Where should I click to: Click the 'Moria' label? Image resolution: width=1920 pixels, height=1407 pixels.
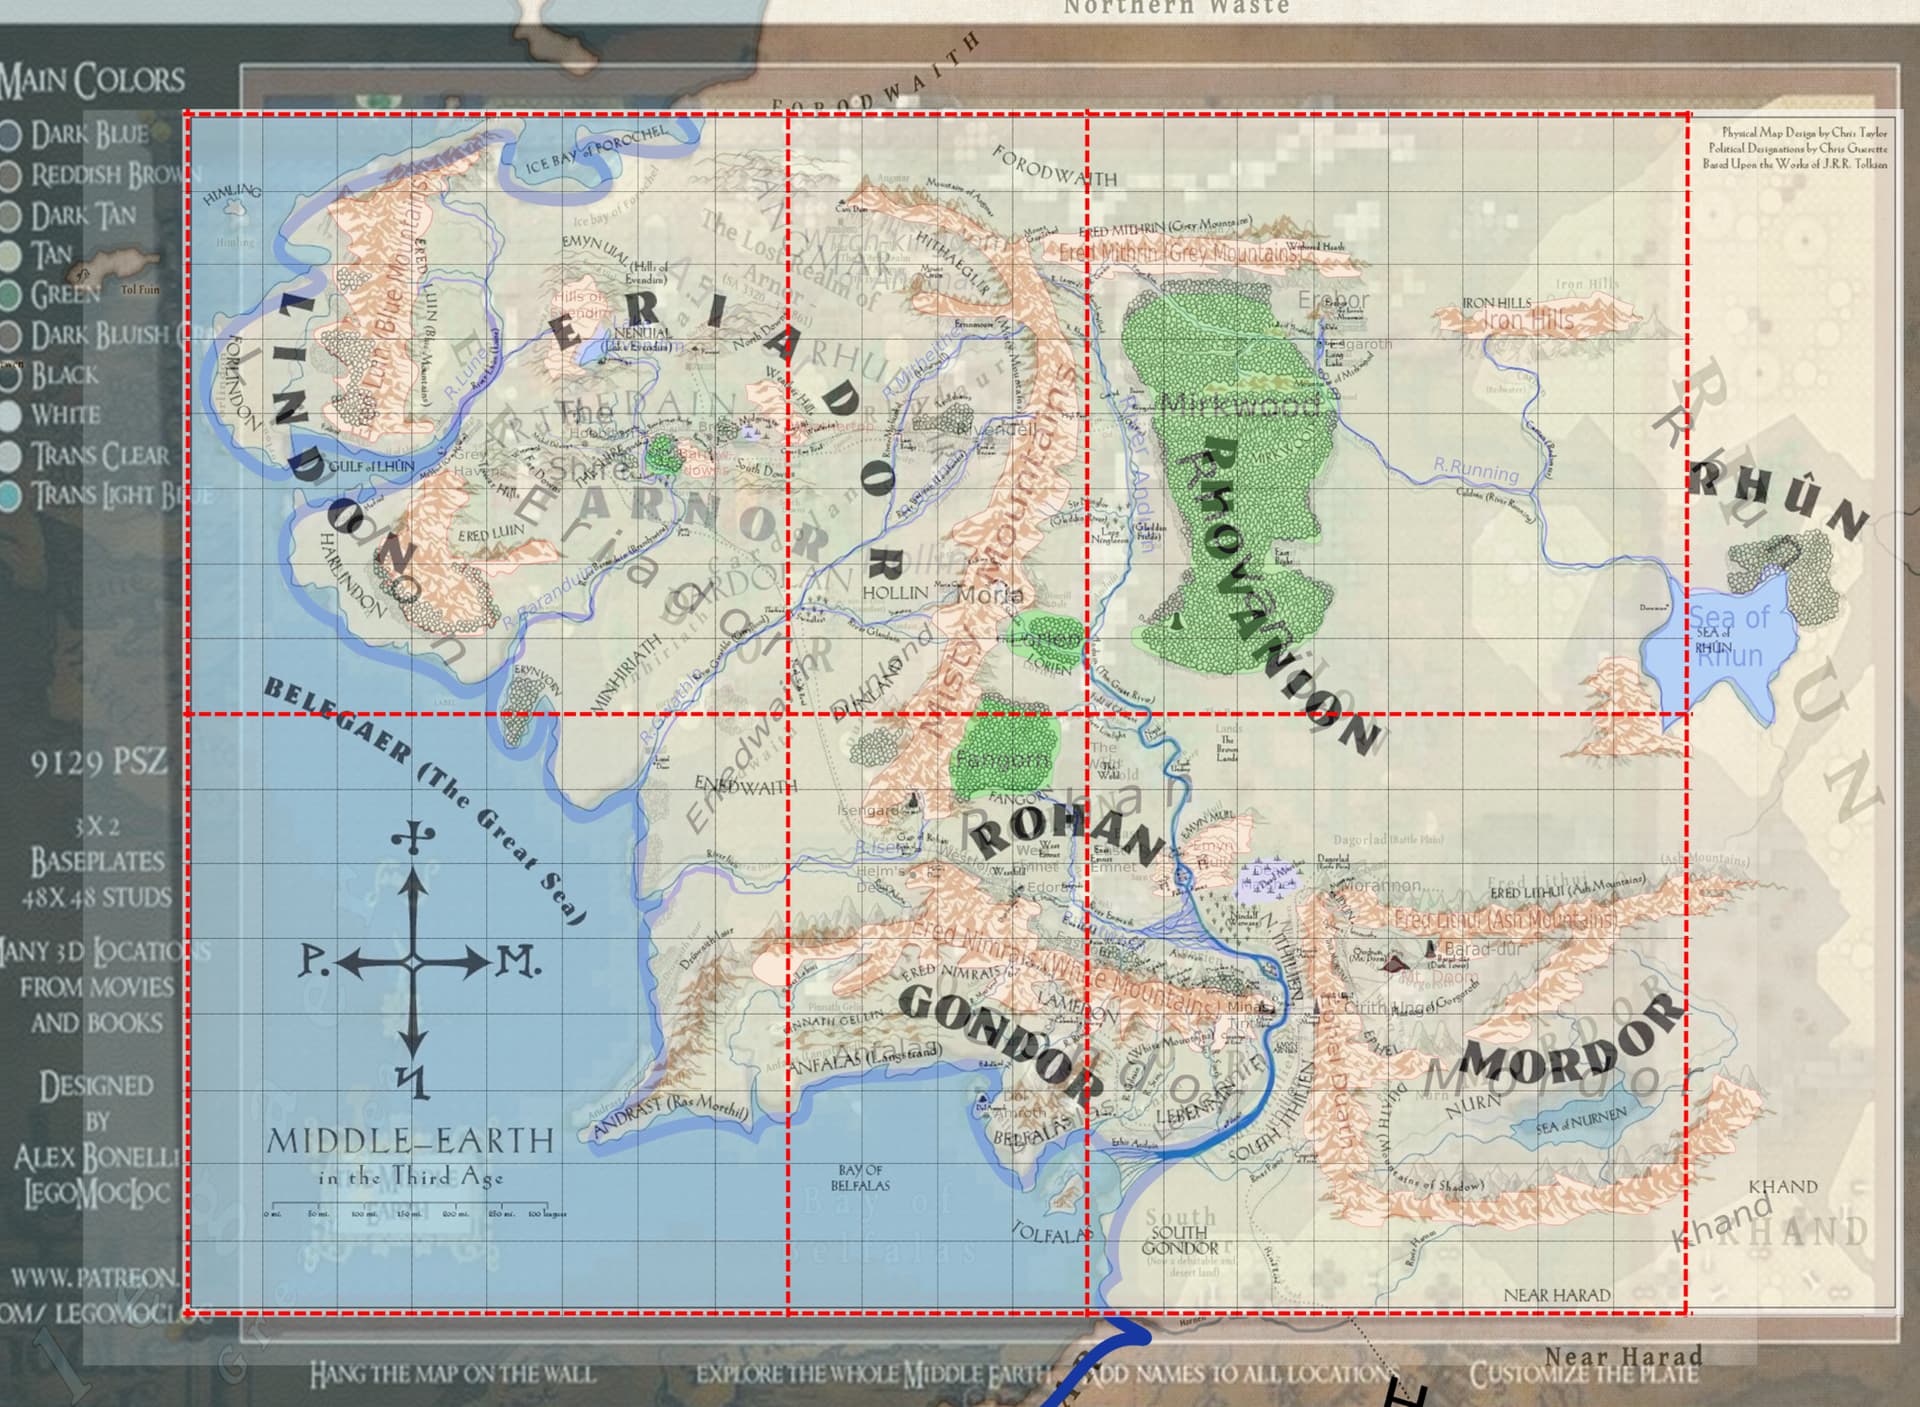coord(990,595)
